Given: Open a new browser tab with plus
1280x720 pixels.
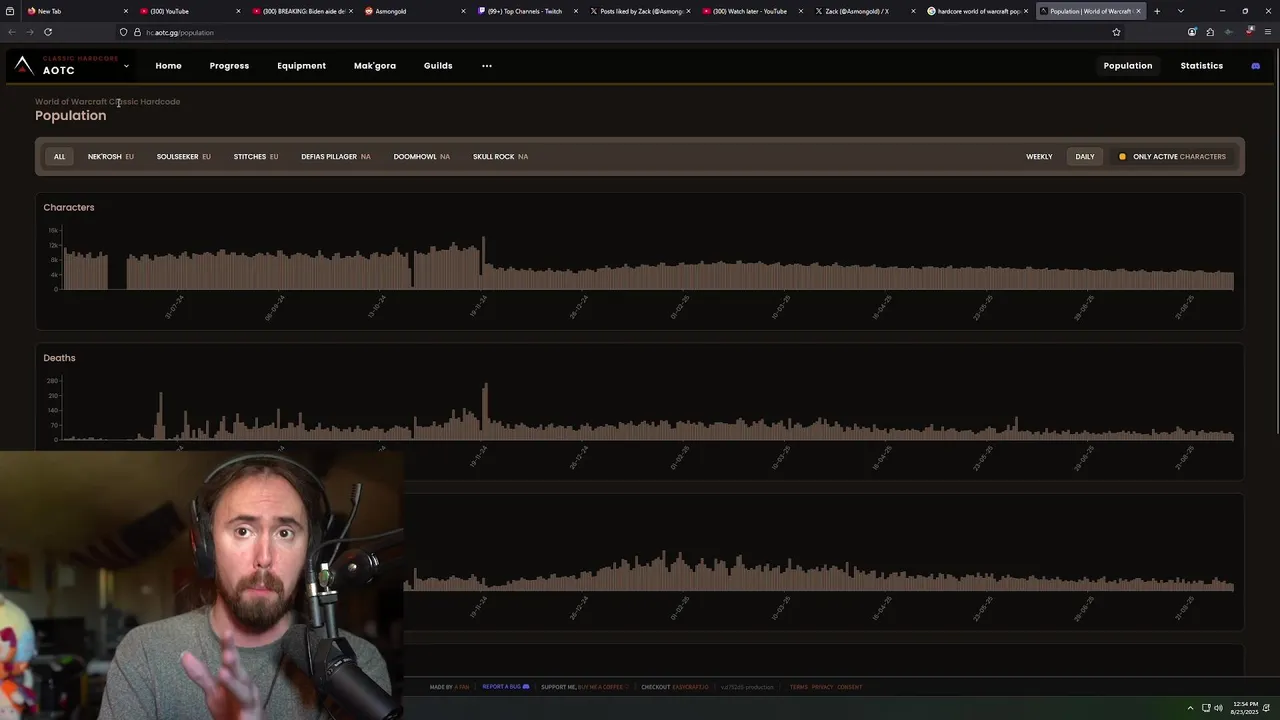Looking at the screenshot, I should click(x=1157, y=11).
